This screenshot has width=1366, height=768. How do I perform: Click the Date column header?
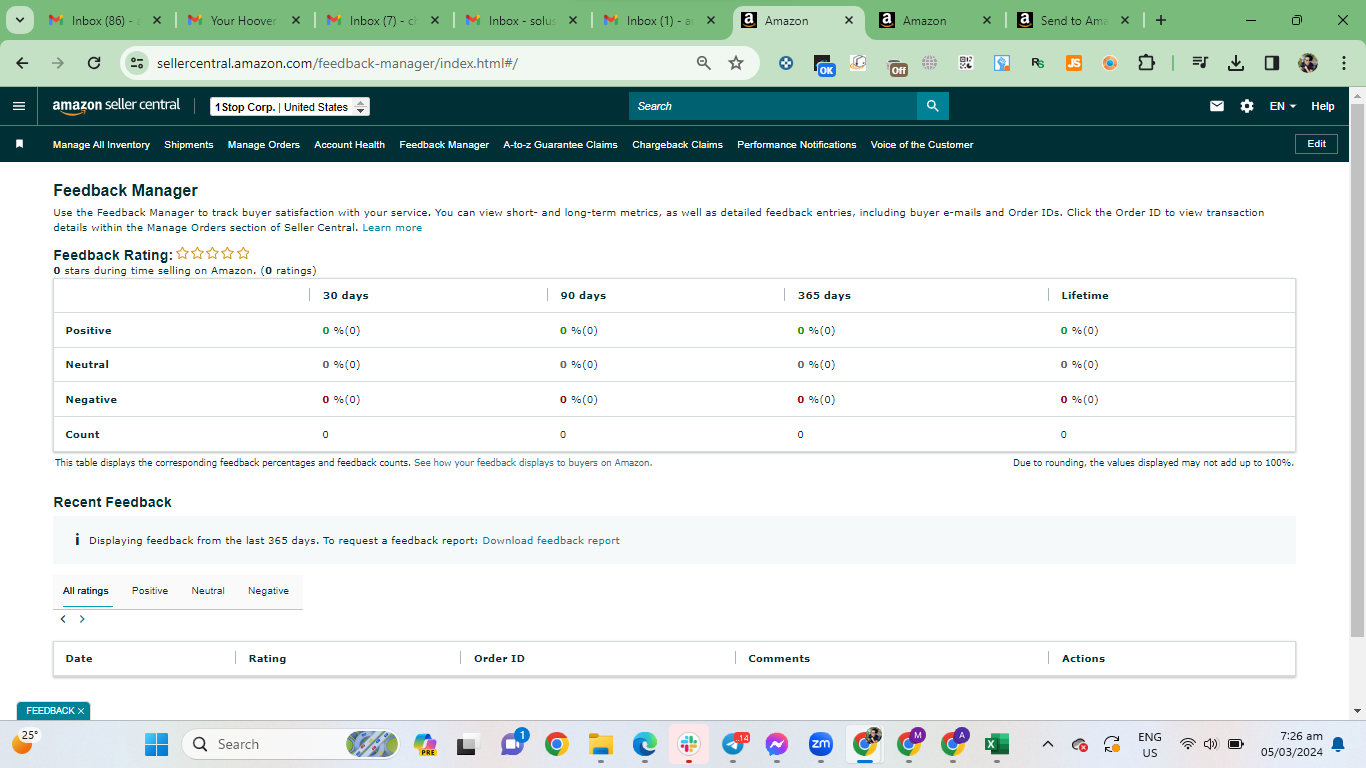(79, 659)
